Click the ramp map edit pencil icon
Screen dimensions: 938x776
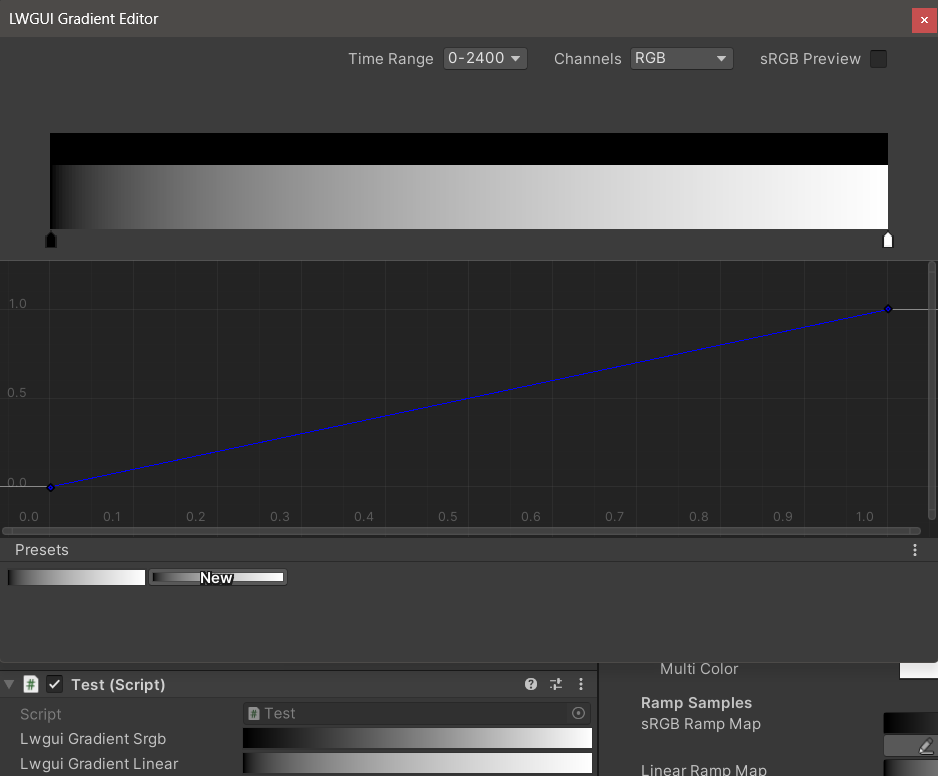point(925,746)
